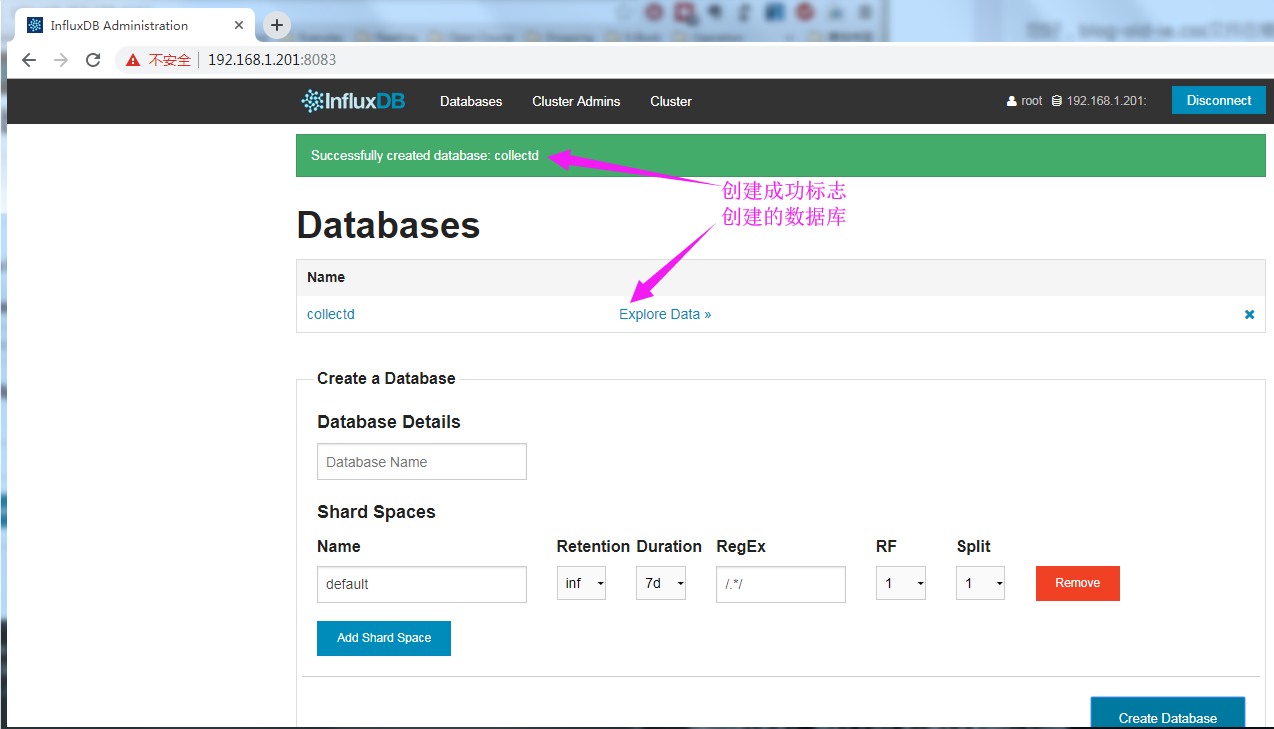Open the Retention dropdown showing inf

pyautogui.click(x=581, y=583)
